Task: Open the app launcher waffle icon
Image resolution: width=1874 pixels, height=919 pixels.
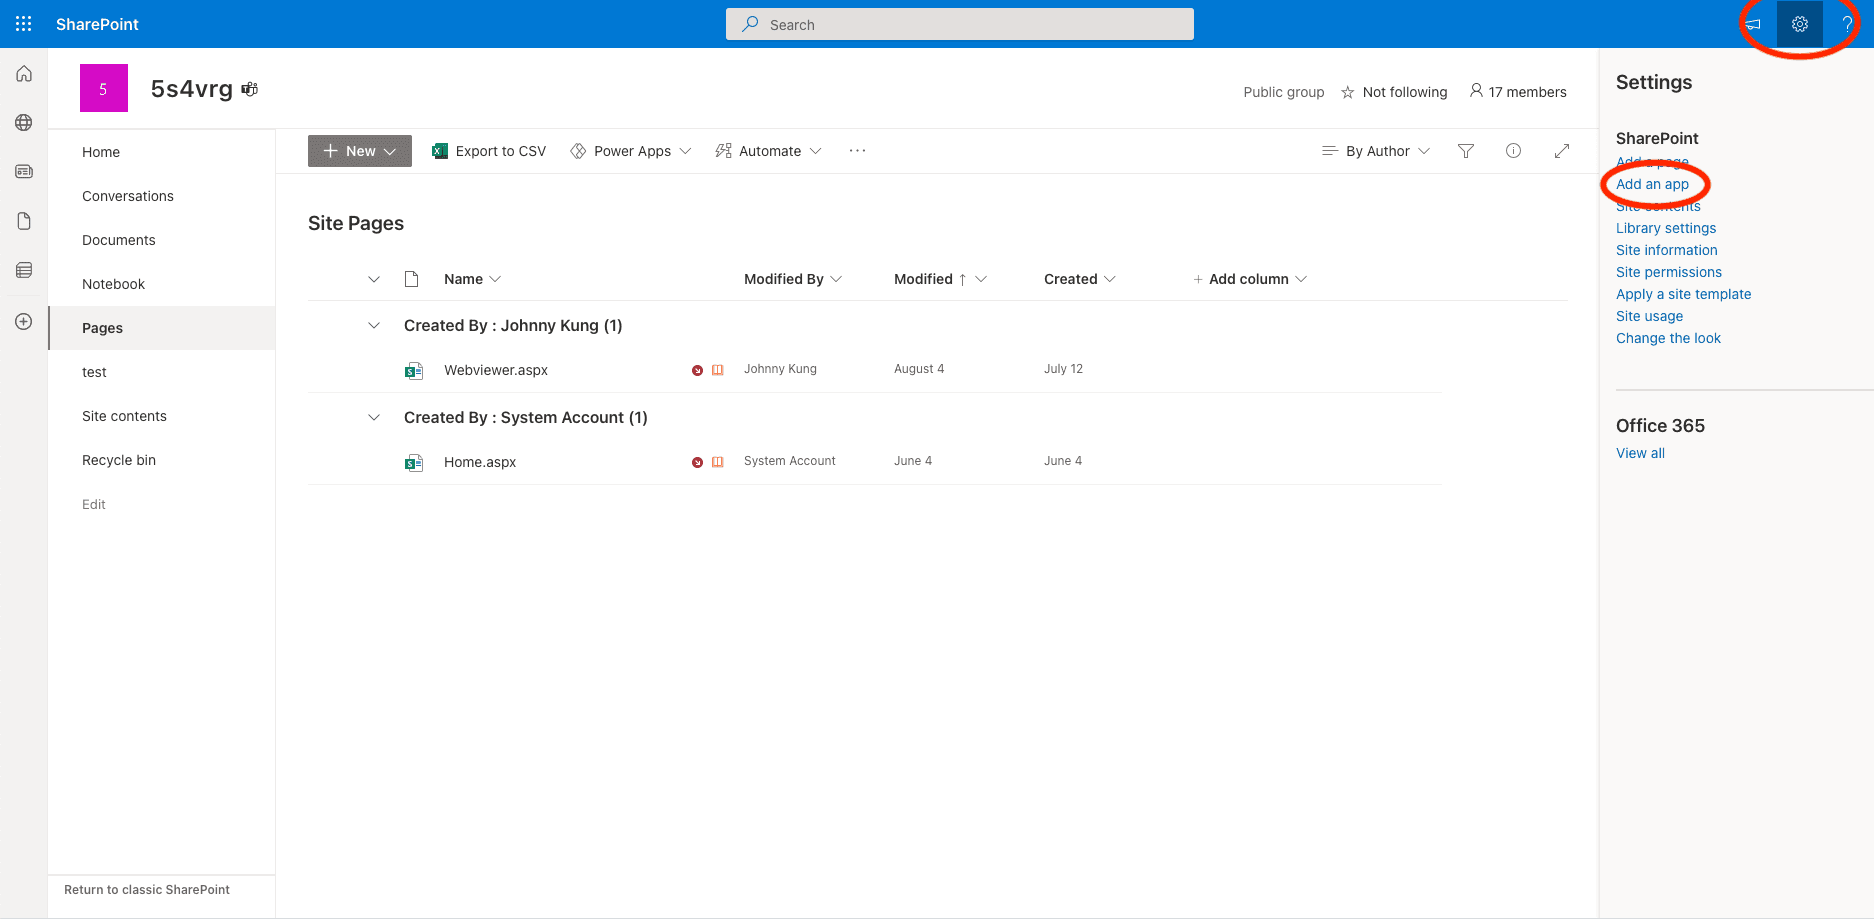Action: click(x=24, y=24)
